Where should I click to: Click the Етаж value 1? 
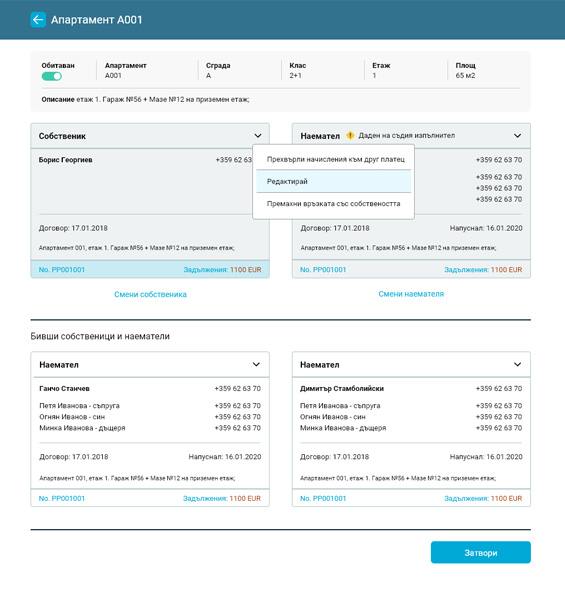coord(374,75)
